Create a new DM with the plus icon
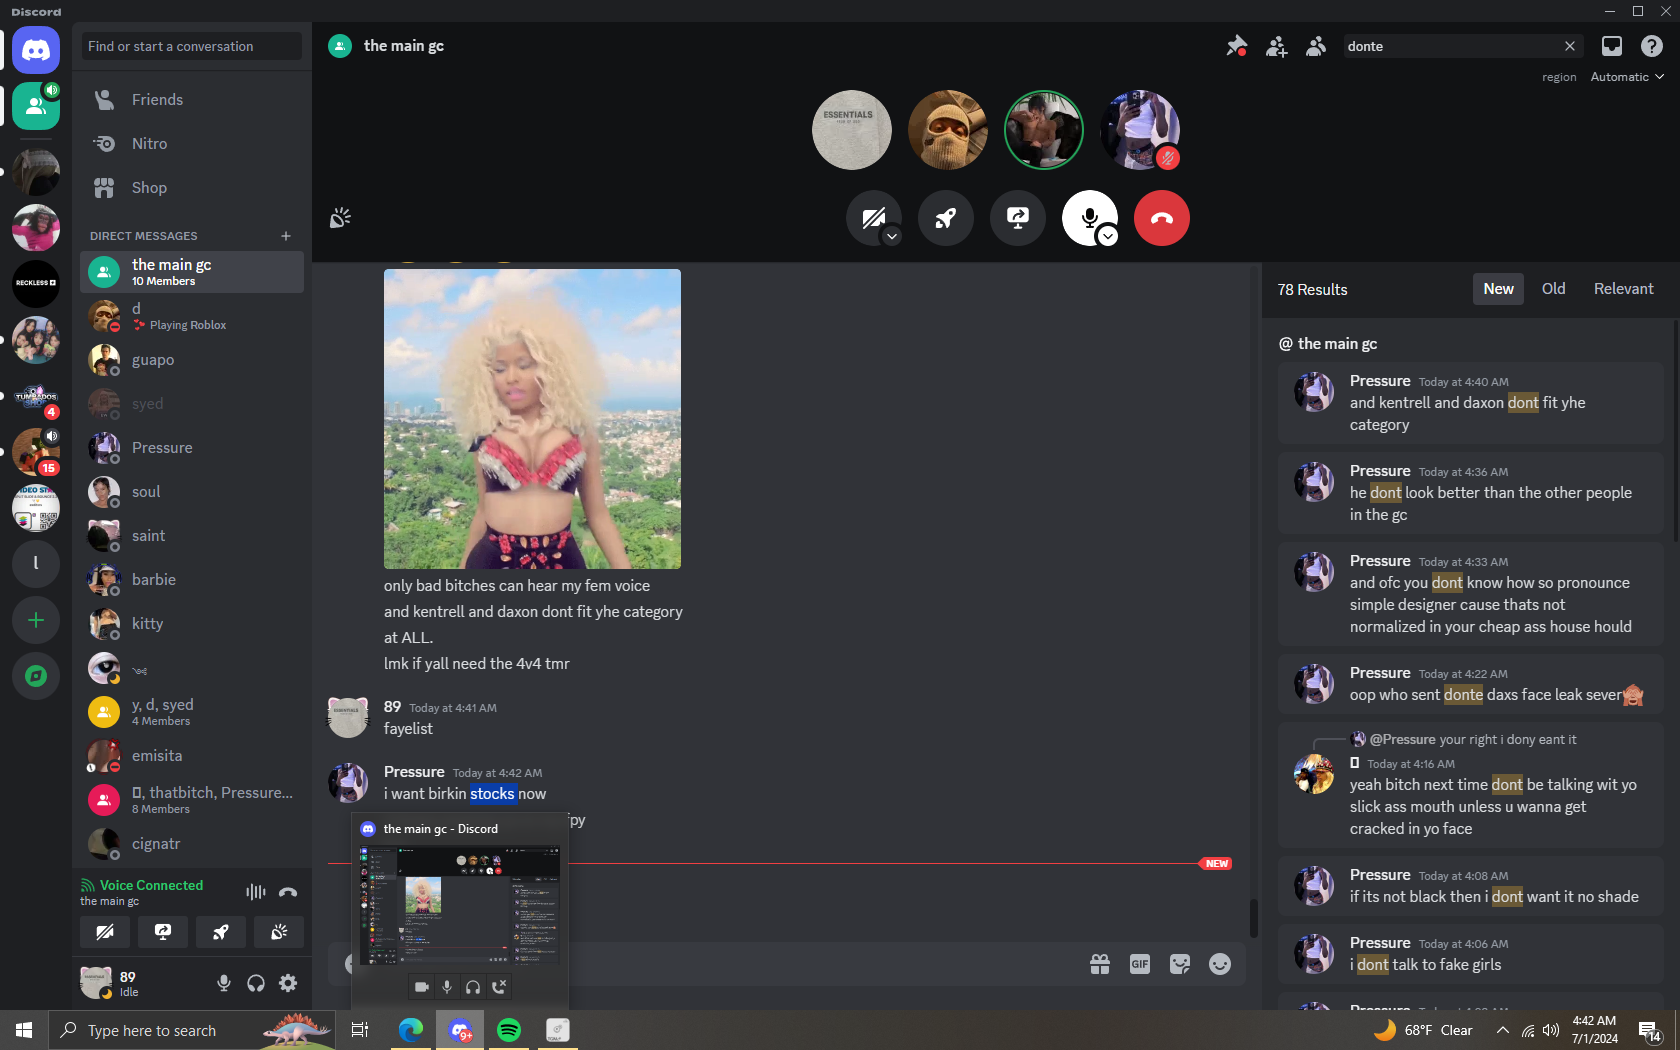Viewport: 1680px width, 1050px height. [286, 236]
